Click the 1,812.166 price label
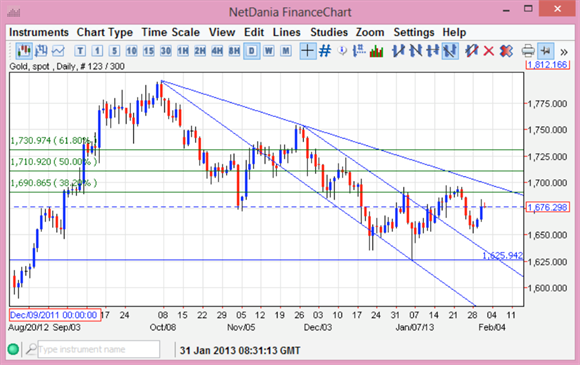 coord(547,65)
